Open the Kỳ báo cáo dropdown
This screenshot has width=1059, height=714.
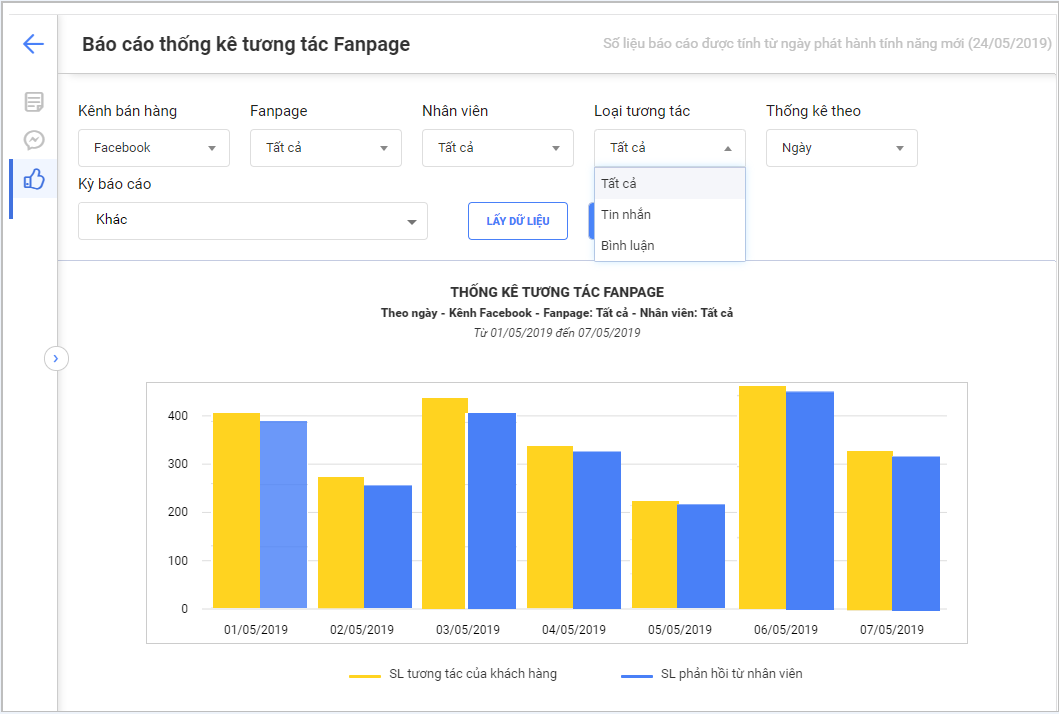pos(253,221)
